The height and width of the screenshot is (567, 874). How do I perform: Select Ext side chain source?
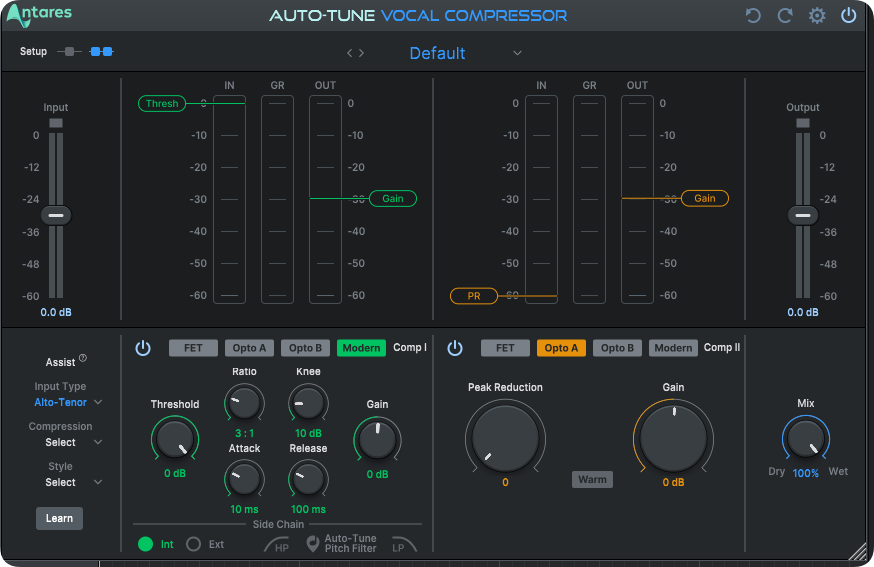[193, 544]
